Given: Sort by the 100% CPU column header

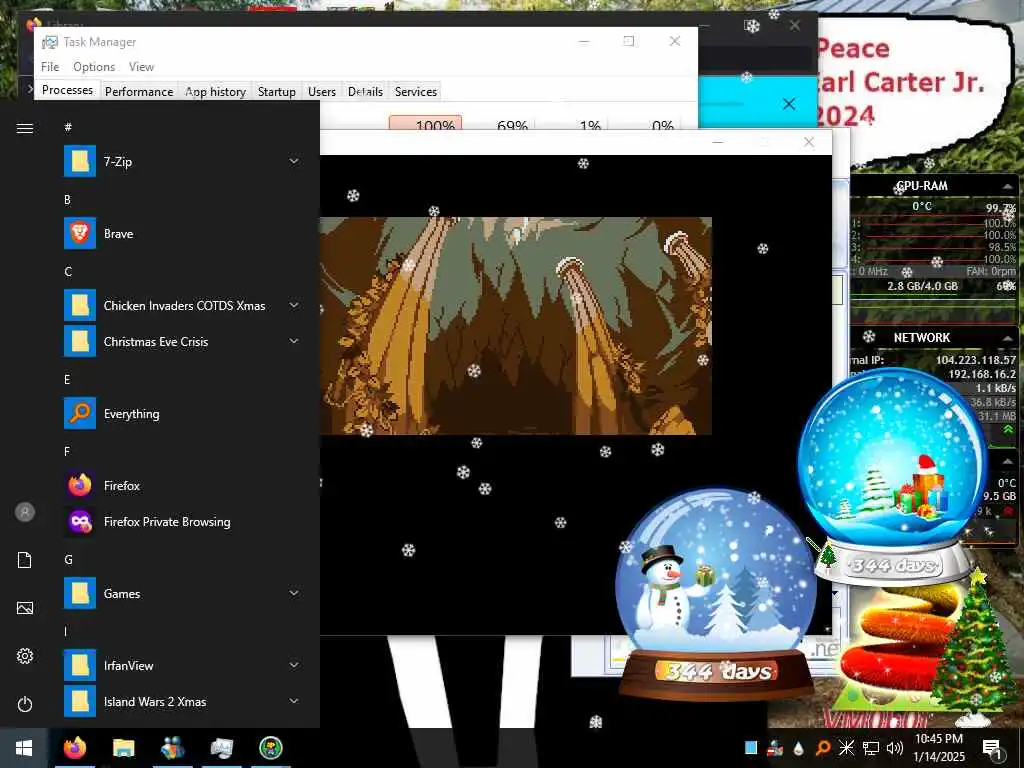Looking at the screenshot, I should pos(425,124).
